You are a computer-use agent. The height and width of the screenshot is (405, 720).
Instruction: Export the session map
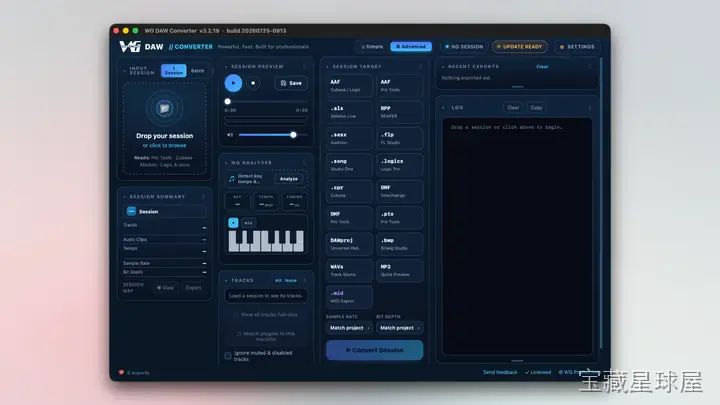(193, 288)
